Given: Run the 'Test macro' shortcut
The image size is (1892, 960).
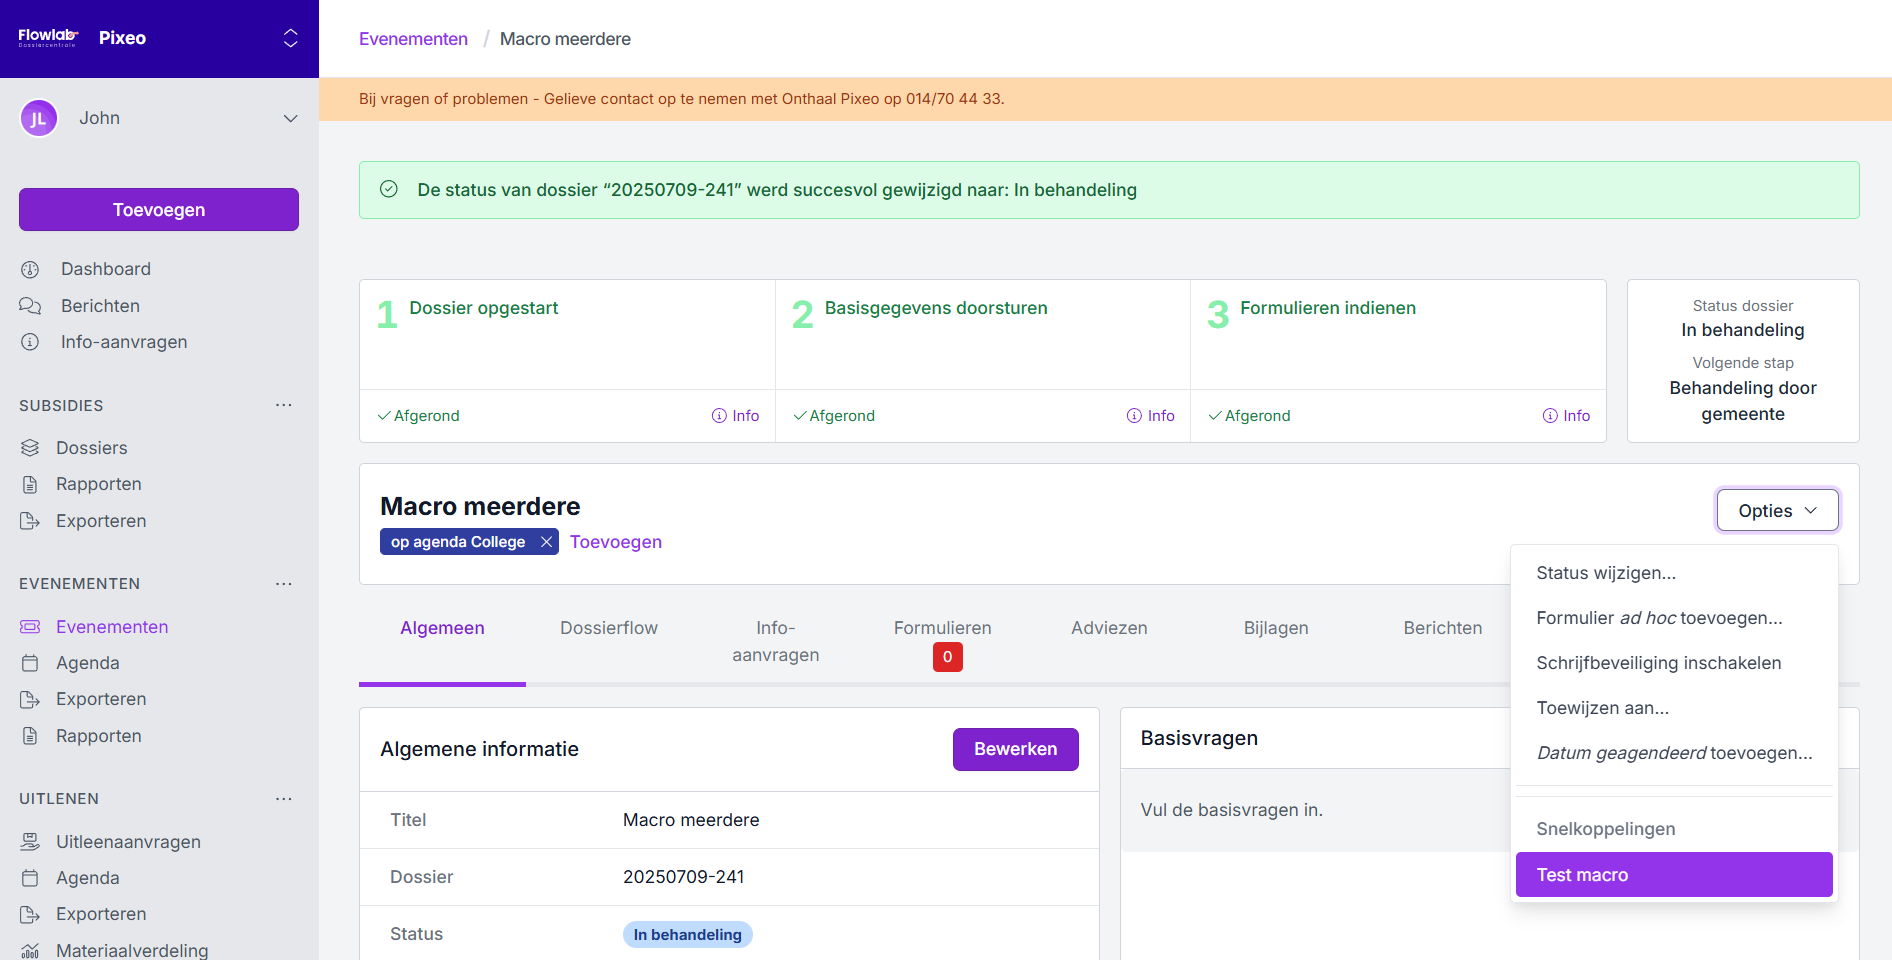Looking at the screenshot, I should coord(1673,875).
